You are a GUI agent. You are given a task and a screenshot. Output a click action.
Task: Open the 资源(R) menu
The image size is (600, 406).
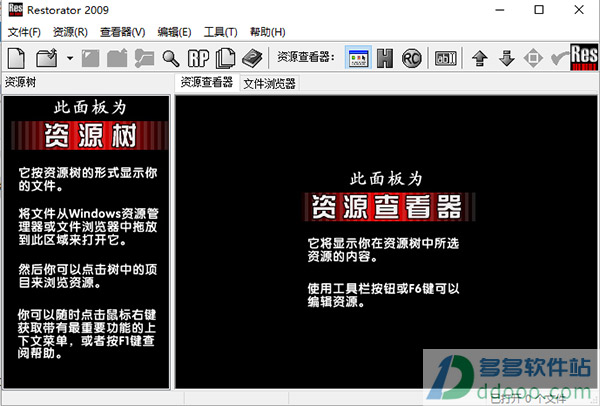pyautogui.click(x=70, y=32)
